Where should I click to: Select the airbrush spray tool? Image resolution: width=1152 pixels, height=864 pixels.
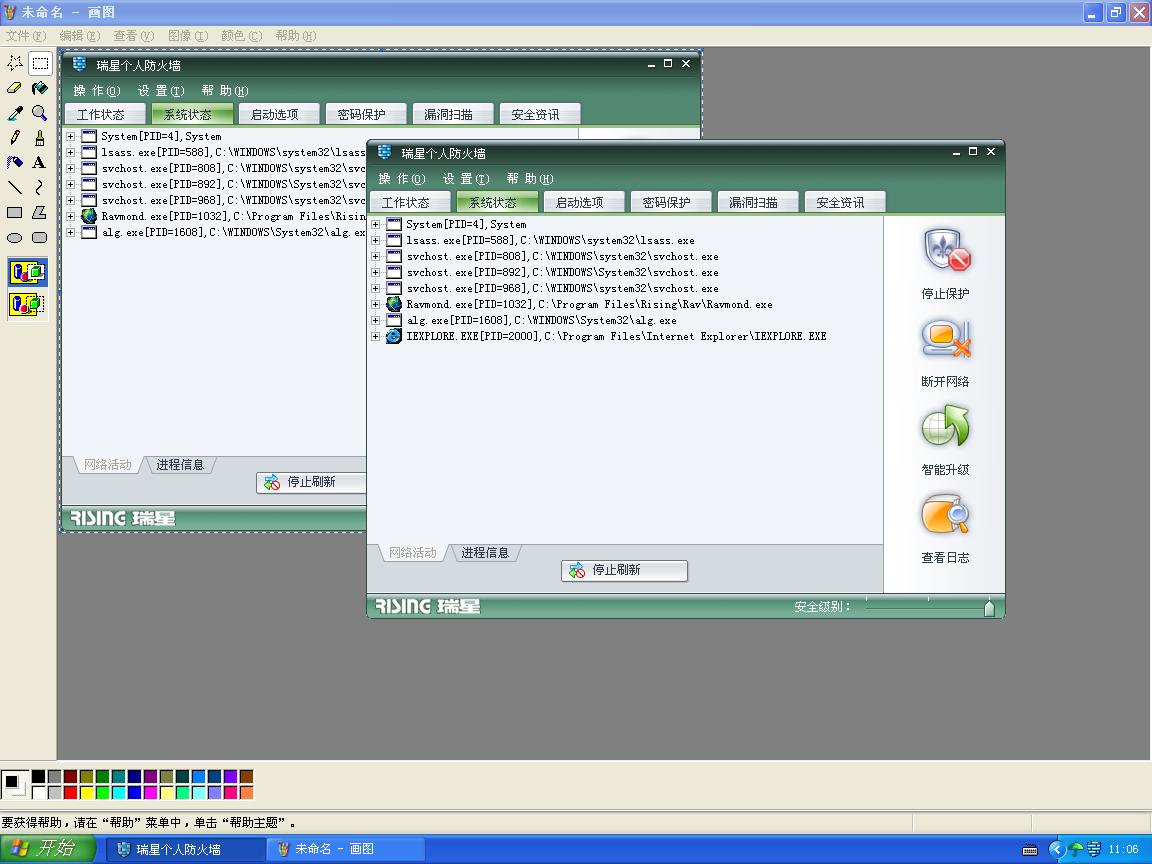pos(15,162)
